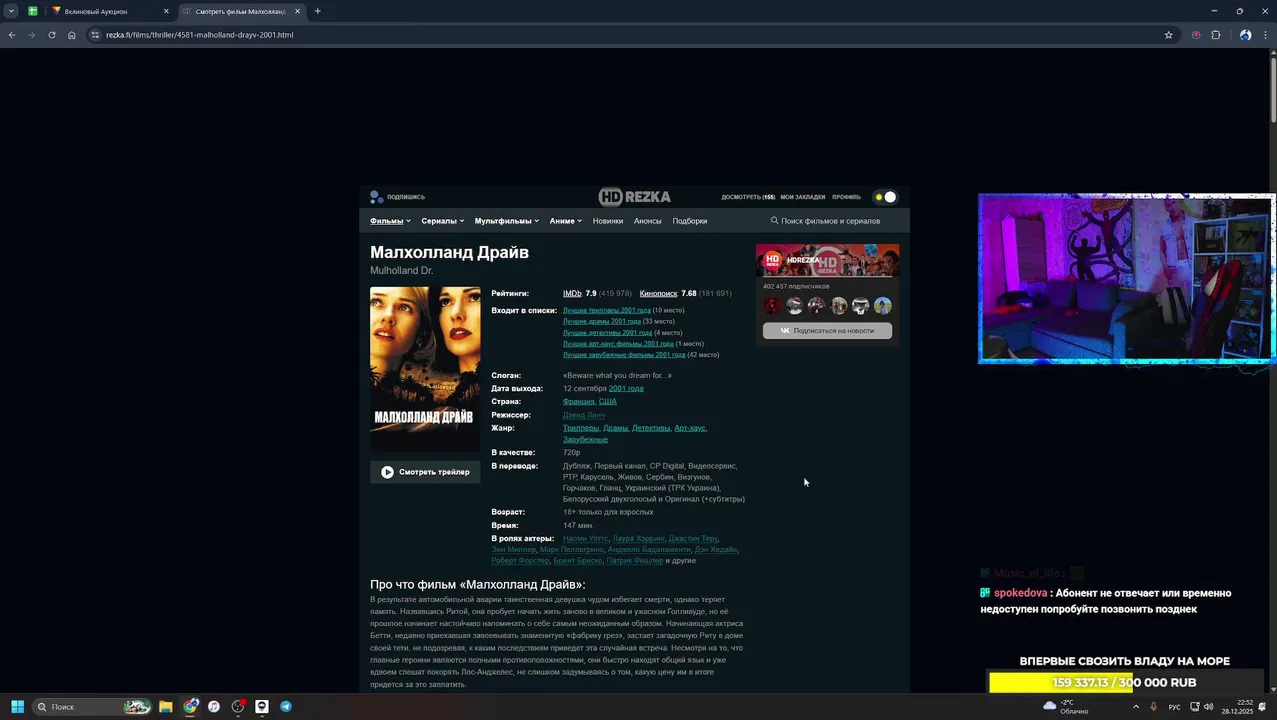Image resolution: width=1277 pixels, height=720 pixels.
Task: Open the Windows Start menu
Action: coord(17,707)
